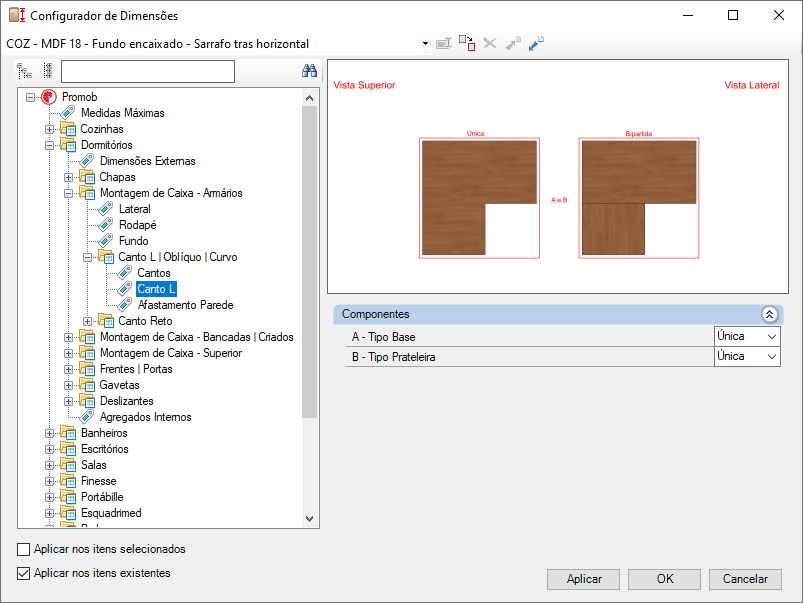This screenshot has width=803, height=603.
Task: Click the Promob root node icon
Action: click(48, 97)
